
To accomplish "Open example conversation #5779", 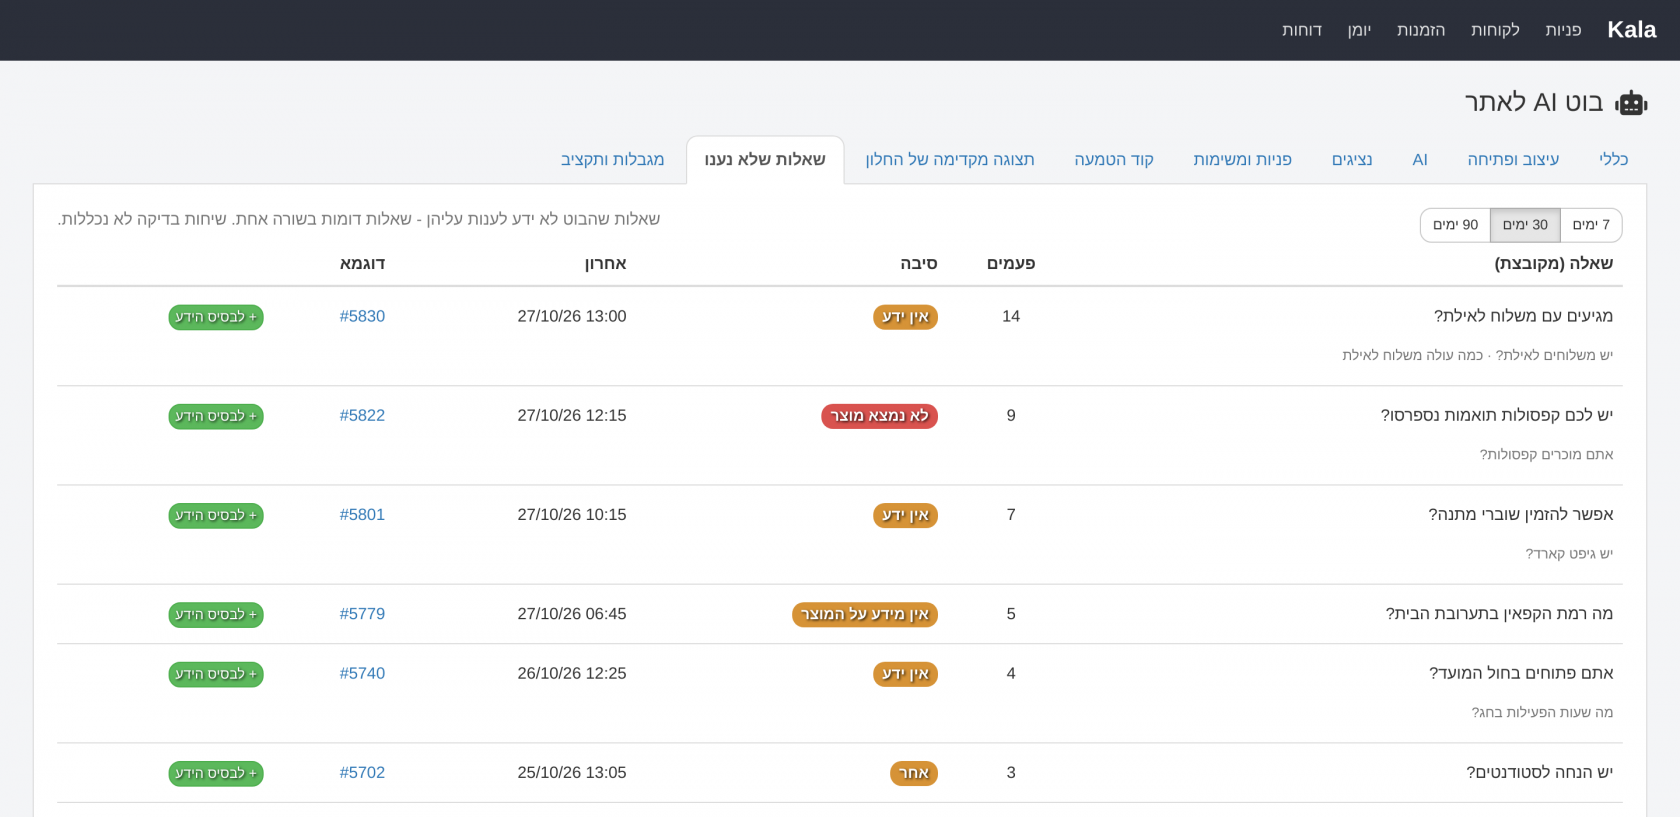I will pyautogui.click(x=362, y=614).
